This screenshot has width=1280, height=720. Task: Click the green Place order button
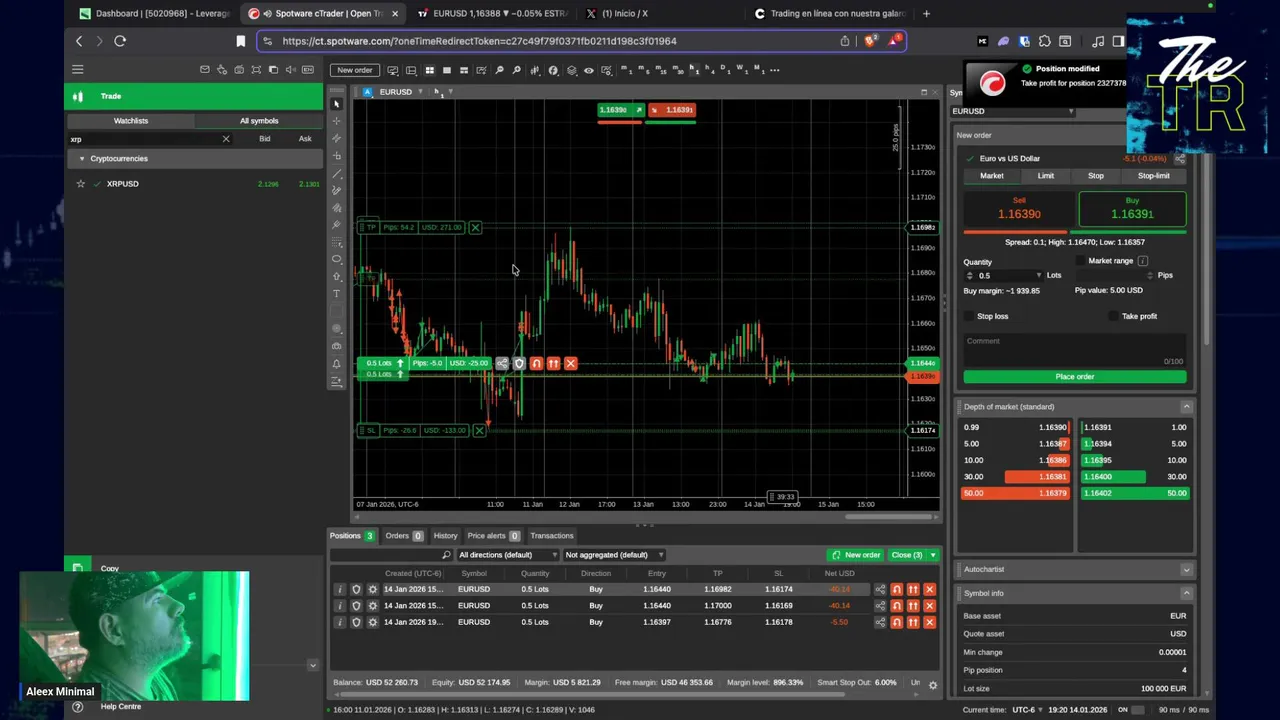pos(1075,377)
